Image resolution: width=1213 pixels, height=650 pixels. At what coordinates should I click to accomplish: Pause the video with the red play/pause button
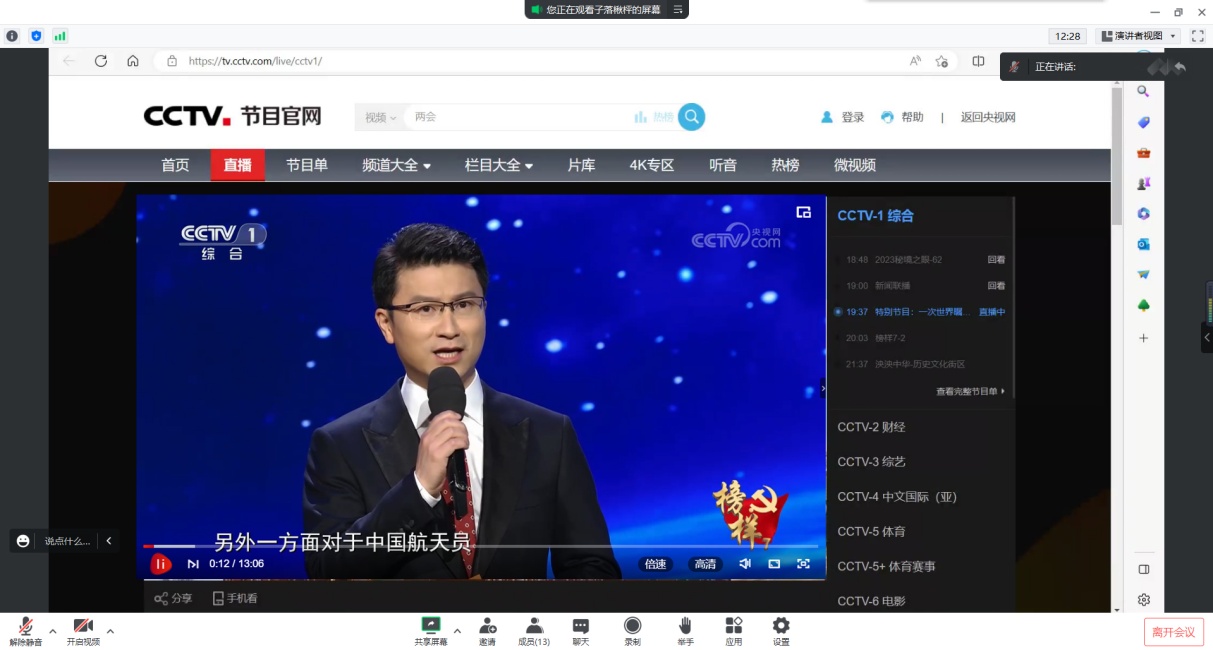(x=160, y=564)
